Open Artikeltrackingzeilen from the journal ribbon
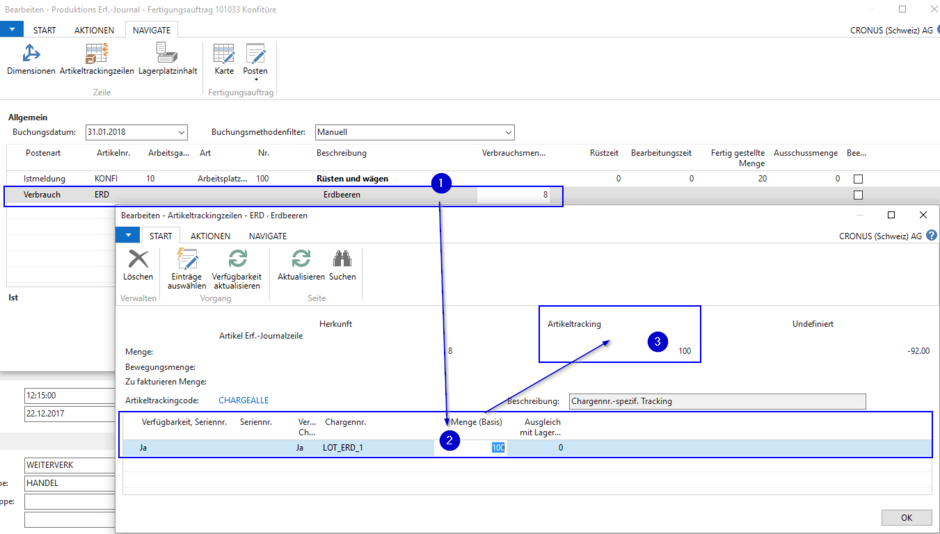Screen dimensions: 940x534 click(97, 59)
